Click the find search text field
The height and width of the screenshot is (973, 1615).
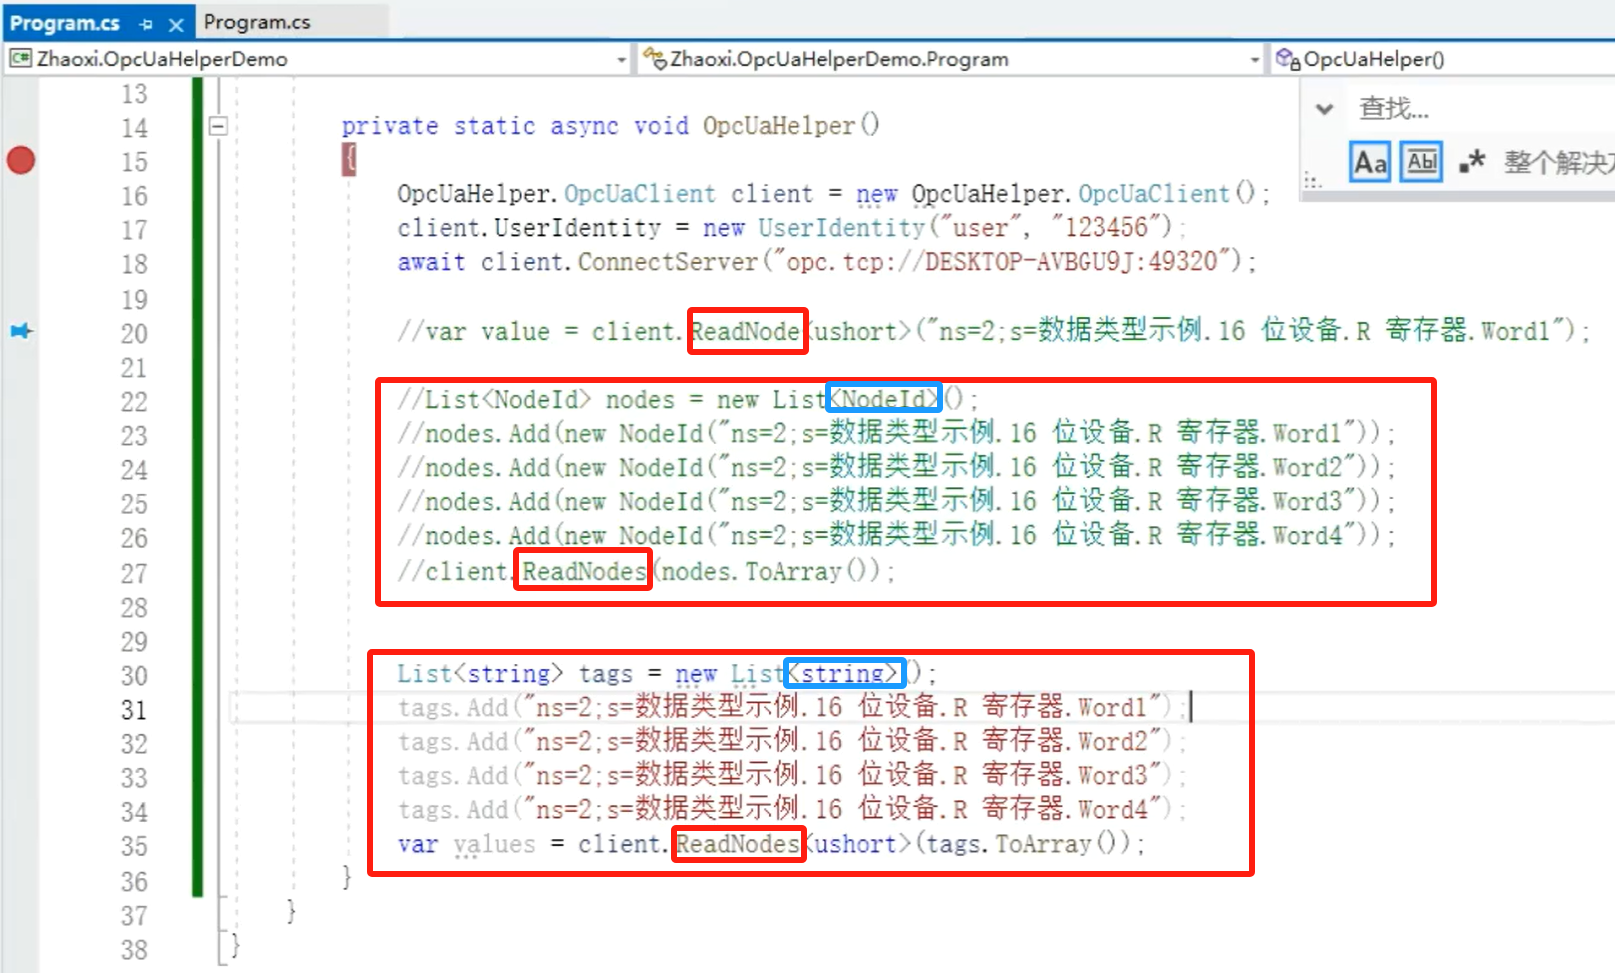(x=1480, y=108)
